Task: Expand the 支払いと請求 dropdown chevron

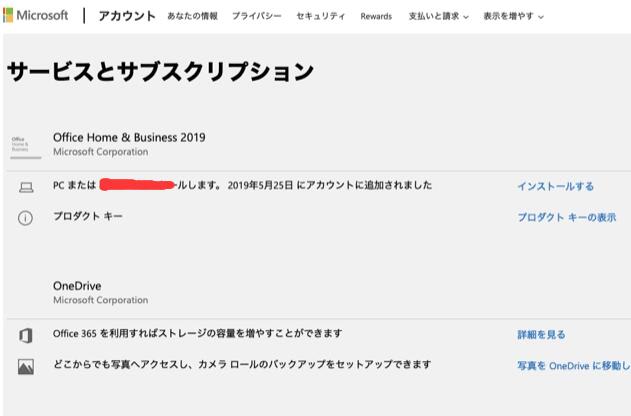Action: click(x=466, y=17)
